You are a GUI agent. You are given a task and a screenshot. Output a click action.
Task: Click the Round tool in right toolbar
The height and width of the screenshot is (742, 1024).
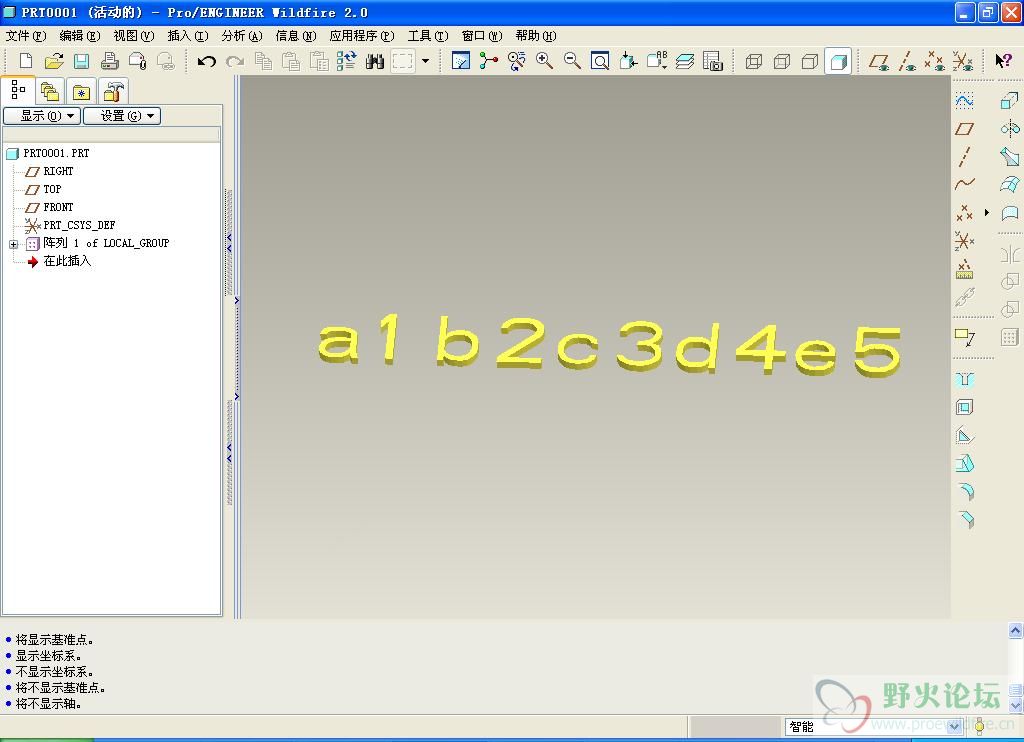[965, 491]
